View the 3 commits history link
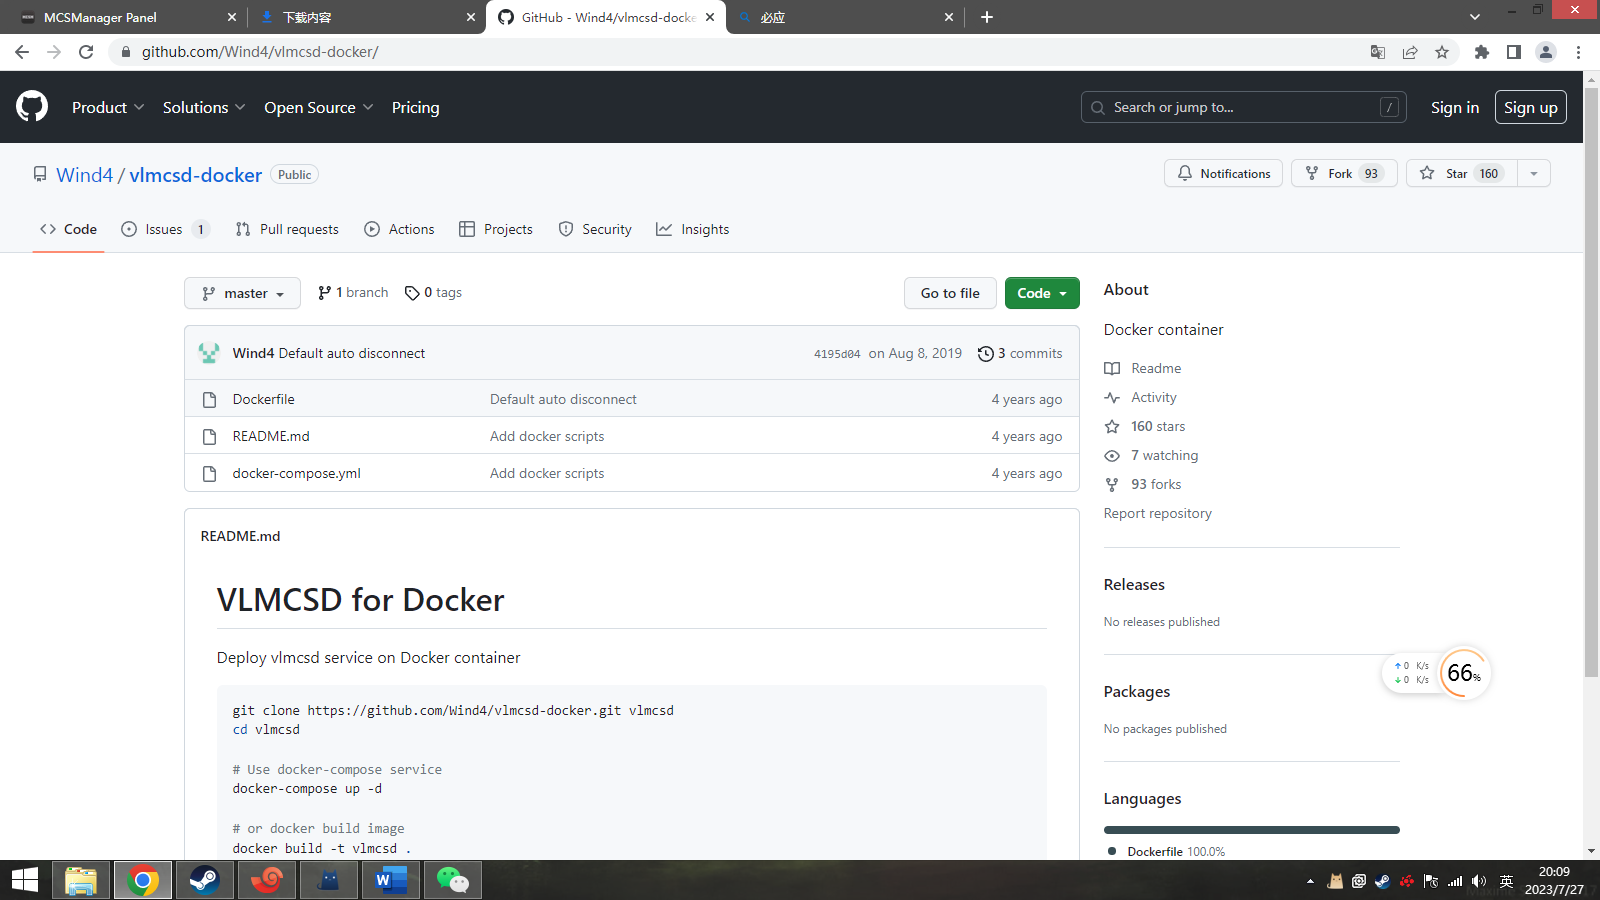This screenshot has width=1600, height=900. tap(1020, 354)
